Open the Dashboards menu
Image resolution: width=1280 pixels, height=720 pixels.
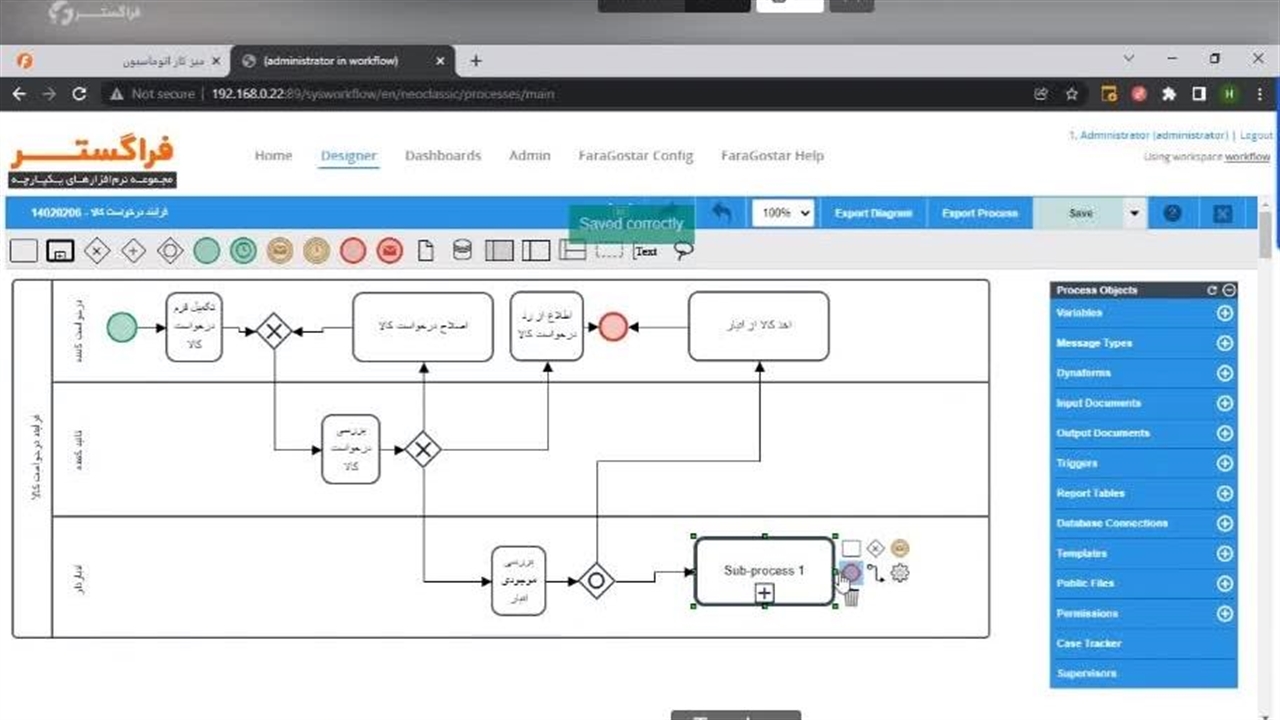click(443, 156)
